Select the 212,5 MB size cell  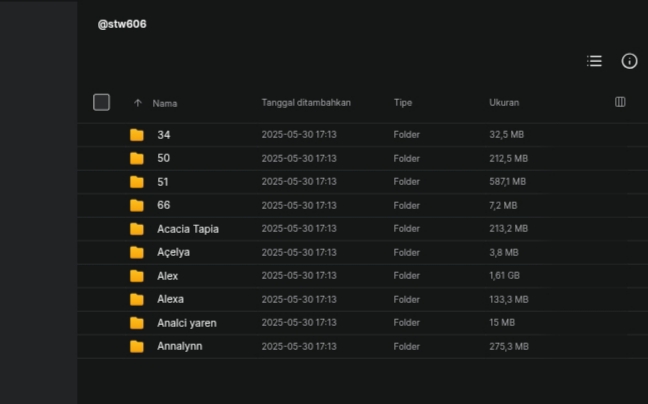point(509,158)
